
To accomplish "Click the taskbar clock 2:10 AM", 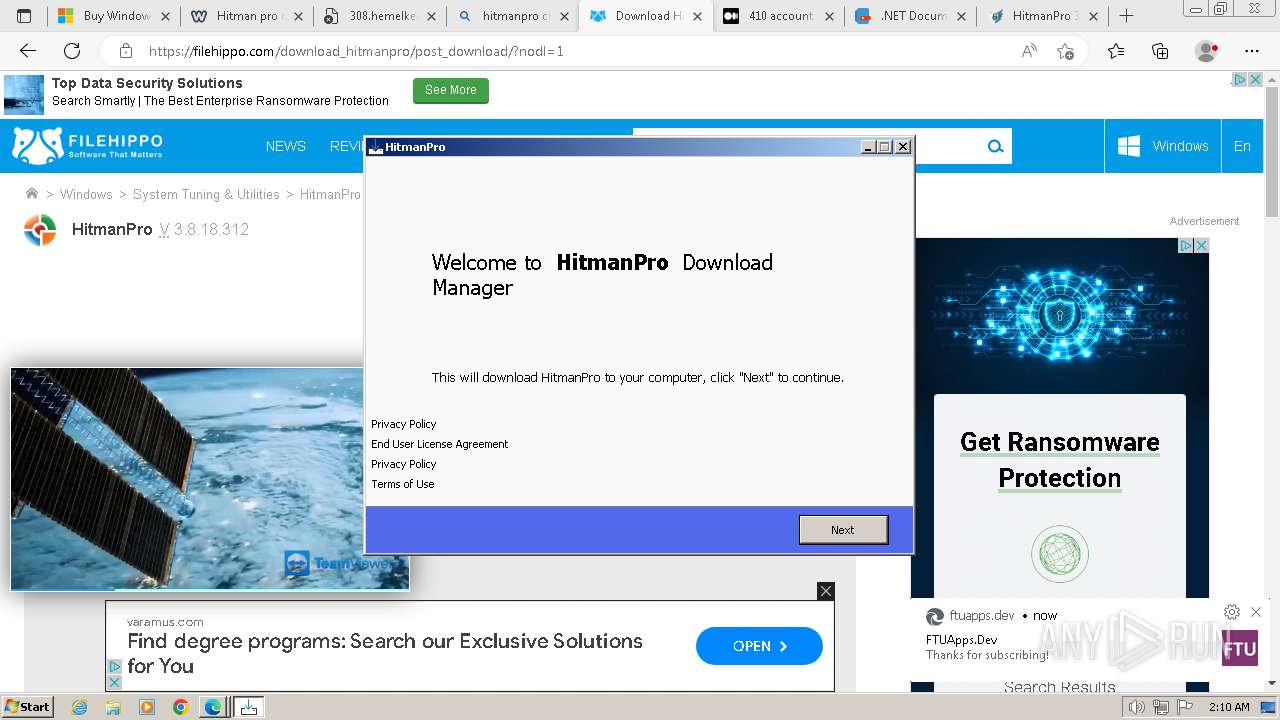I will (1229, 707).
